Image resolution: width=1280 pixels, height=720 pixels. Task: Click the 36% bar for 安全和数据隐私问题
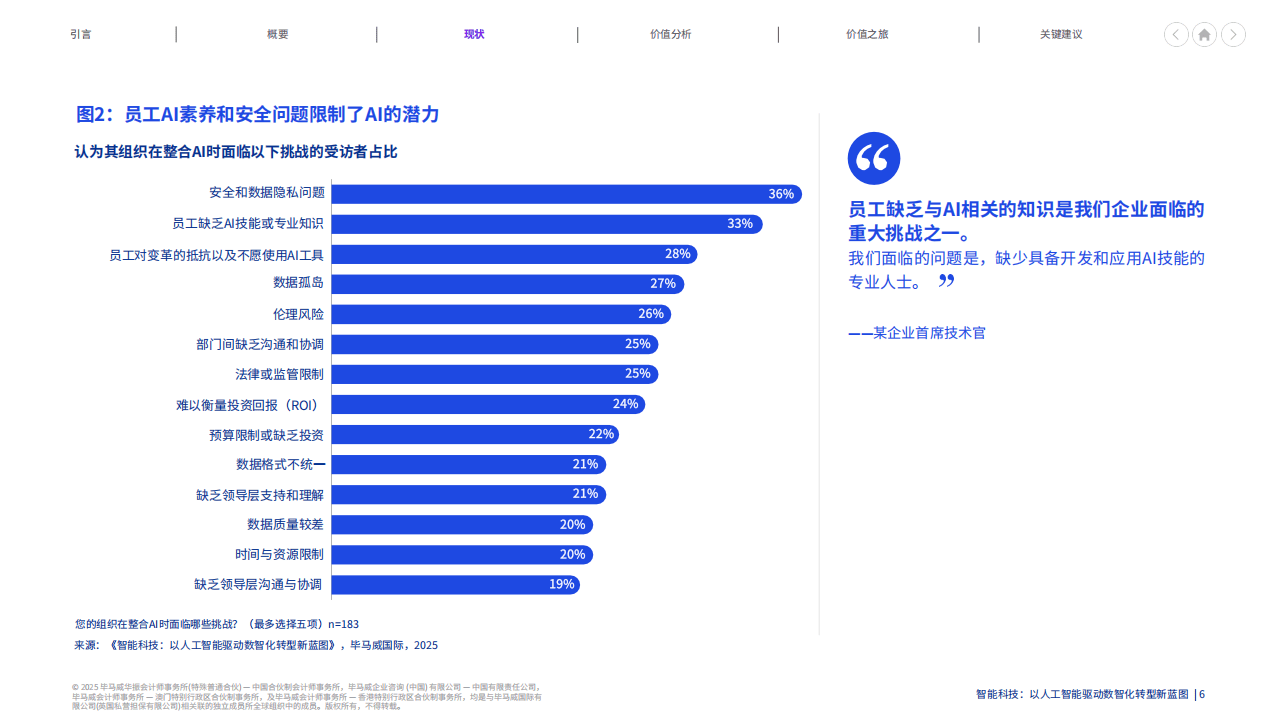click(x=566, y=194)
